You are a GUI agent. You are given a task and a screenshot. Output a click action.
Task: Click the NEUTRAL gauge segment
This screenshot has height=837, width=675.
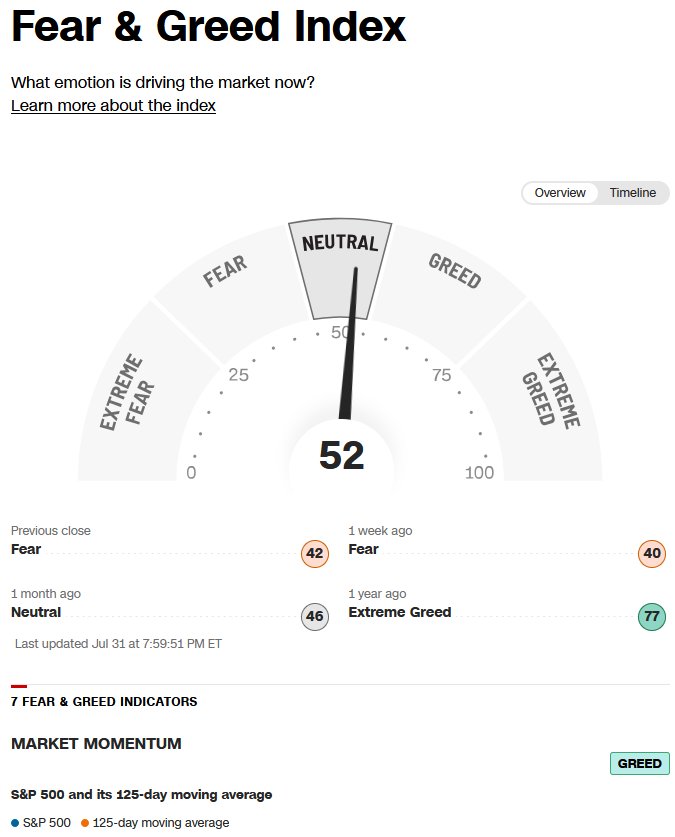click(339, 267)
